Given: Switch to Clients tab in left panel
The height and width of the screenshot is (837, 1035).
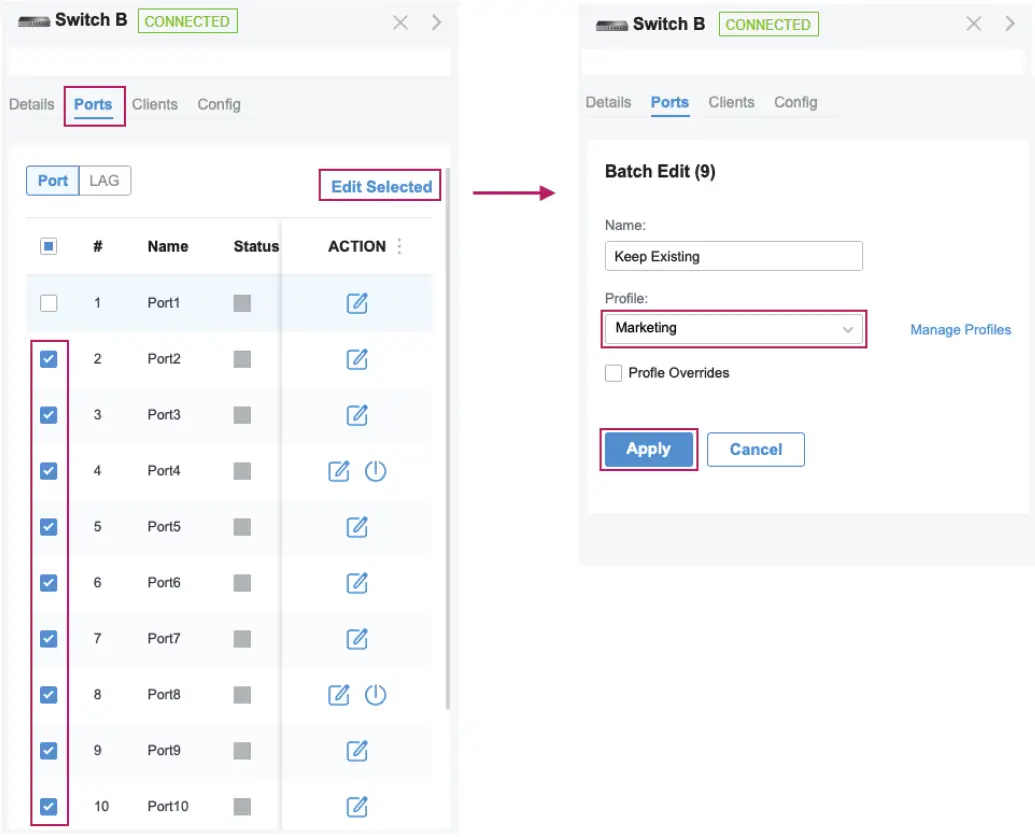Looking at the screenshot, I should [155, 104].
